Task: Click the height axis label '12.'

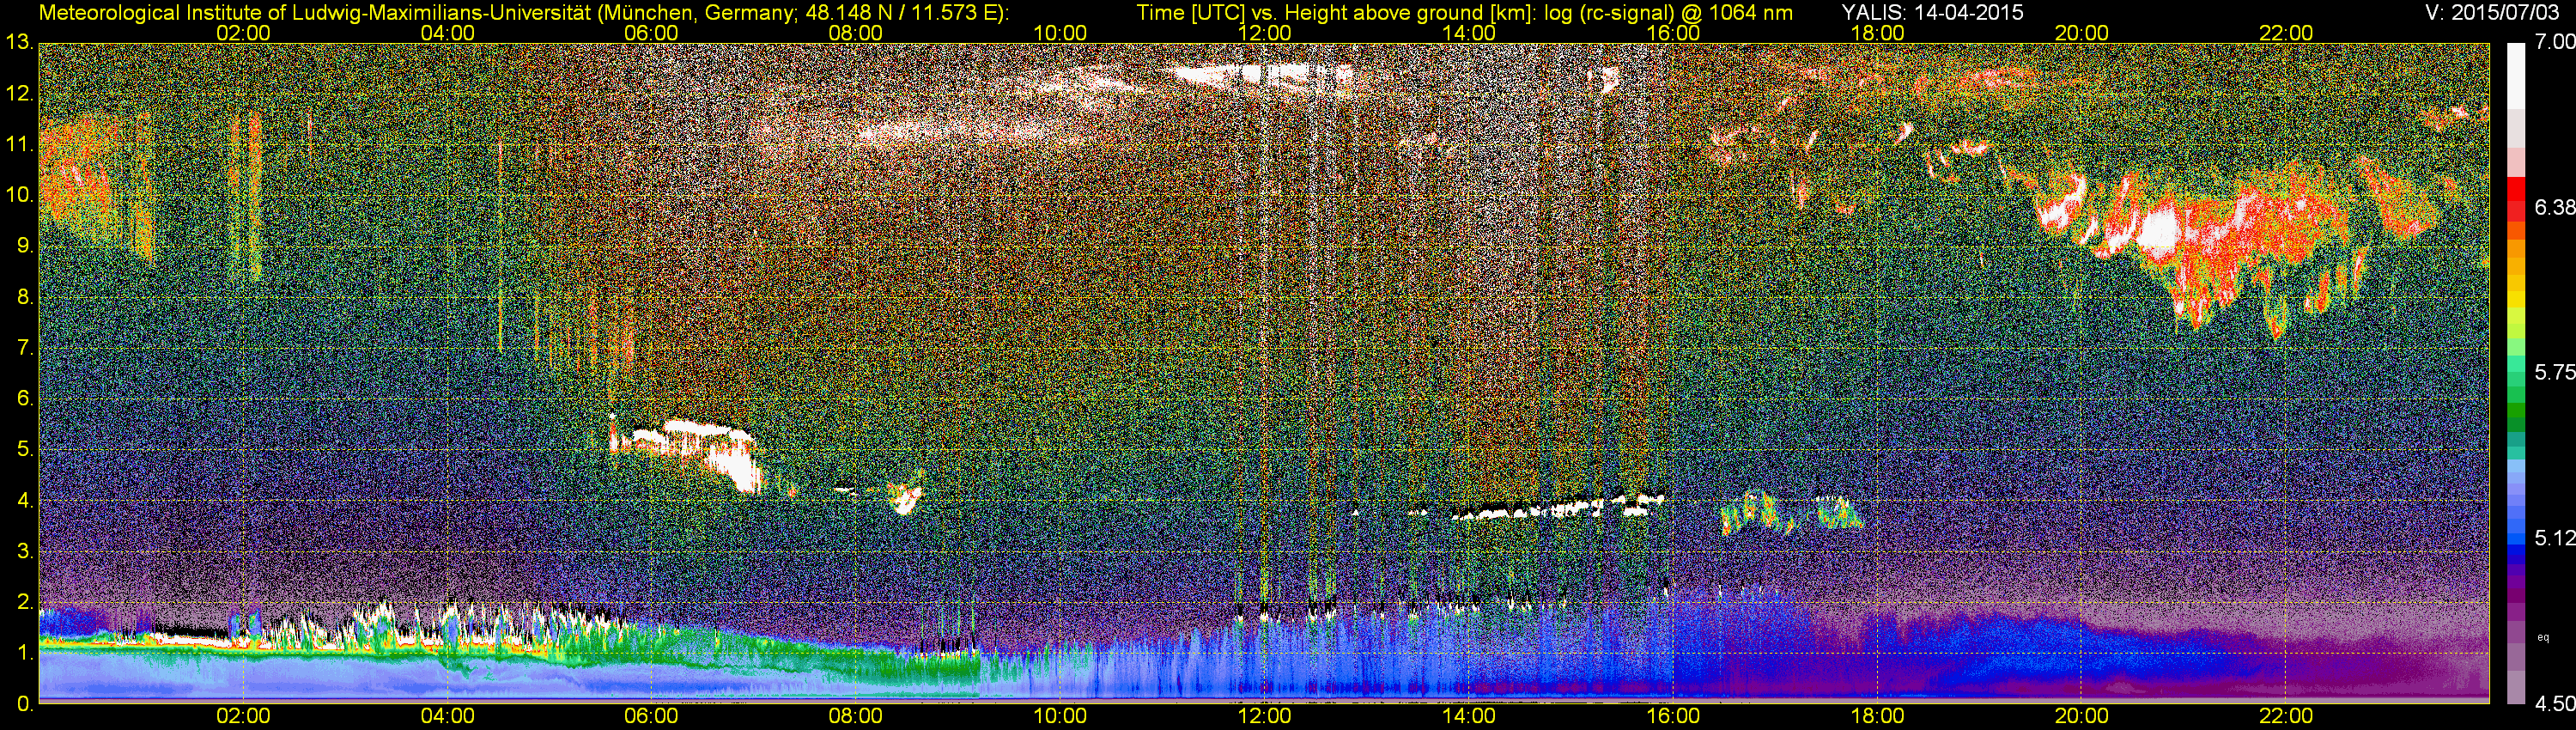Action: 19,94
